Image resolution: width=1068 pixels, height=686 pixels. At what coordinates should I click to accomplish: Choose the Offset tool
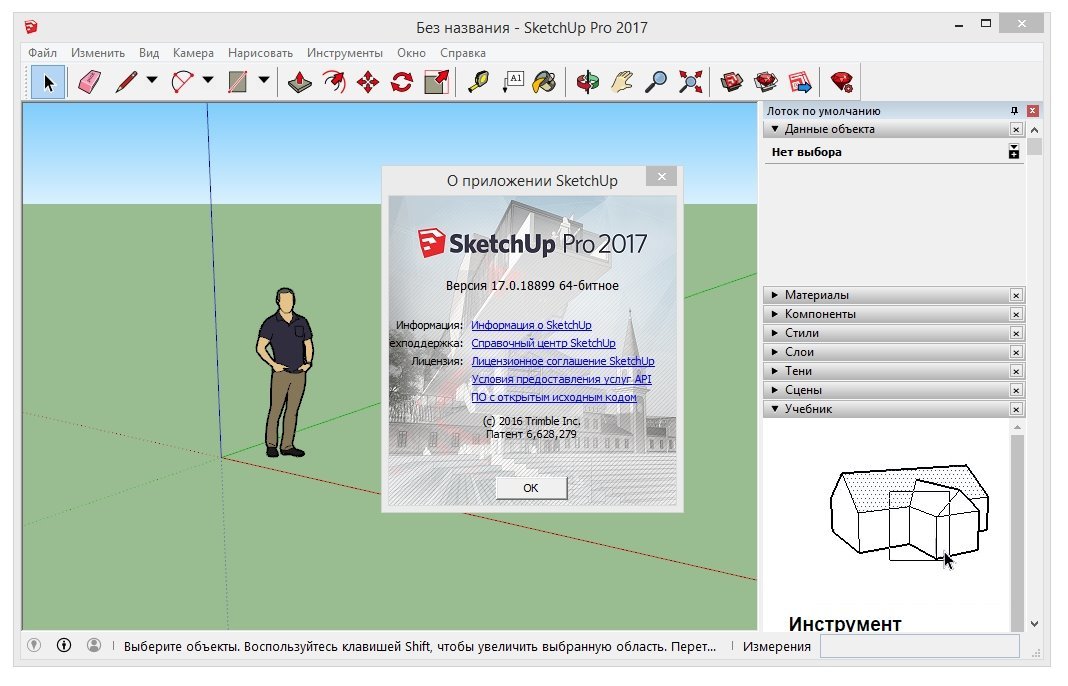(334, 82)
